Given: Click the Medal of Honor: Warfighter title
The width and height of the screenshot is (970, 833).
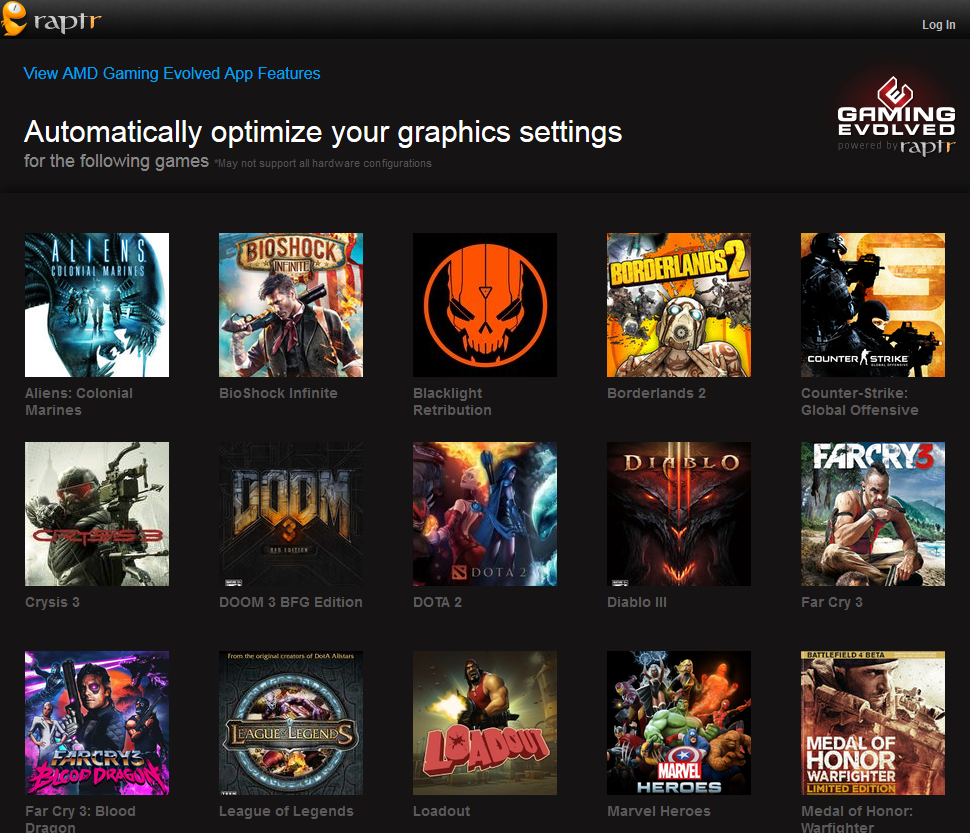Looking at the screenshot, I should point(857,818).
